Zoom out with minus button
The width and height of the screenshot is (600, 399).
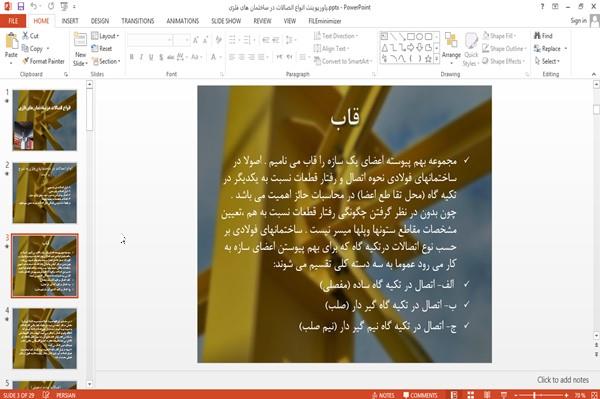tap(516, 395)
